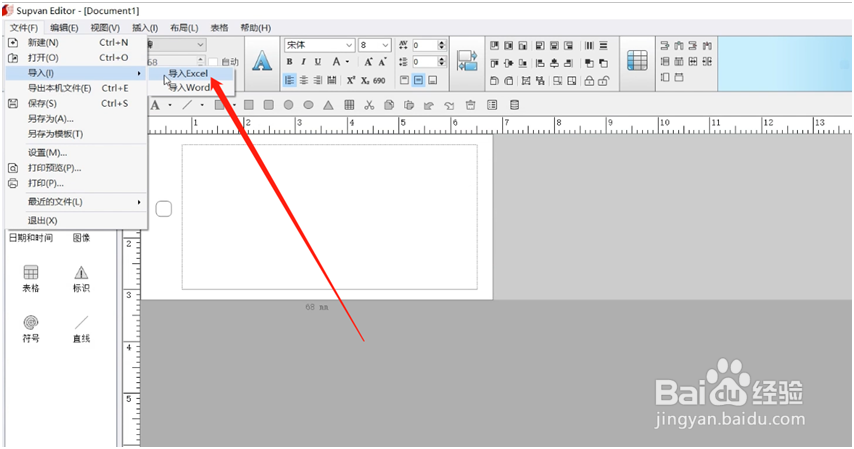The image size is (854, 449).
Task: Select 打开(O) in File menu
Action: [x=76, y=58]
